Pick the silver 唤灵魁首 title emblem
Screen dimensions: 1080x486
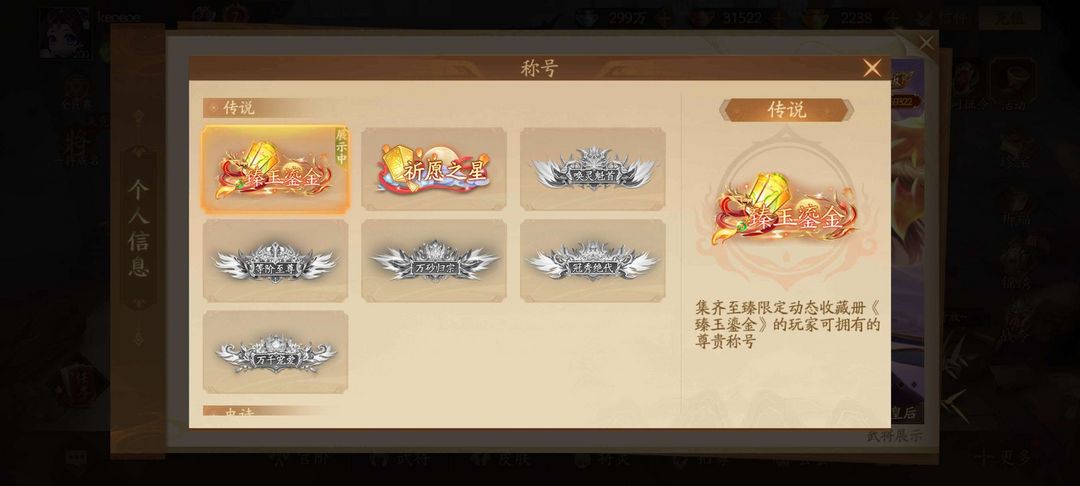[x=593, y=169]
